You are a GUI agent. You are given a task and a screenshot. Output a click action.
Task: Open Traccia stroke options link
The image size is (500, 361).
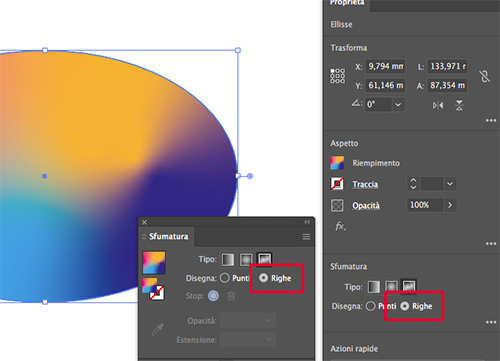coord(365,184)
